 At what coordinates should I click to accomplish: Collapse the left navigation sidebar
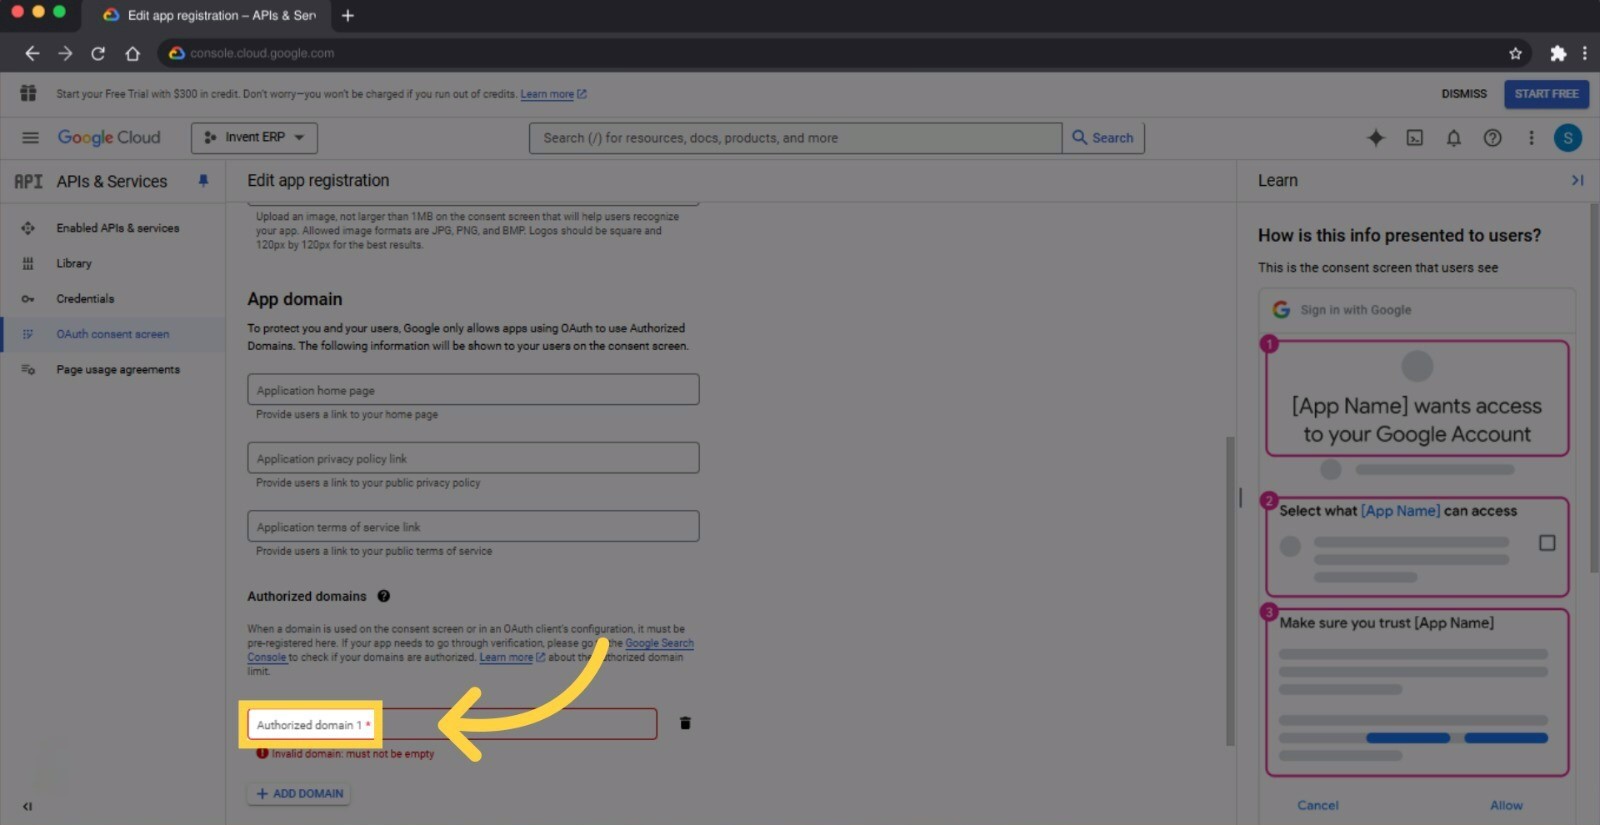pos(27,806)
